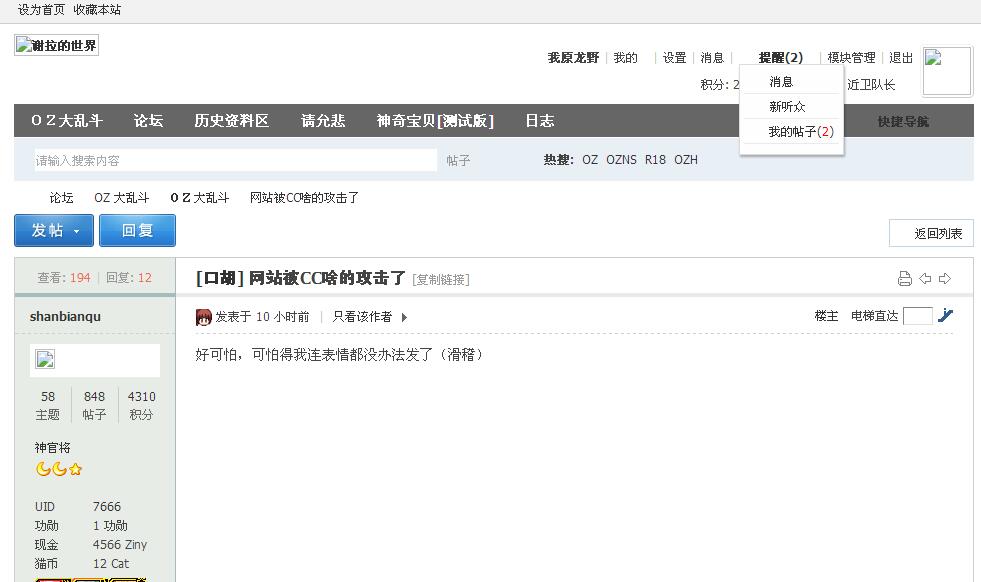Select 我的帖子(2) in the dropdown
The width and height of the screenshot is (981, 582).
801,131
